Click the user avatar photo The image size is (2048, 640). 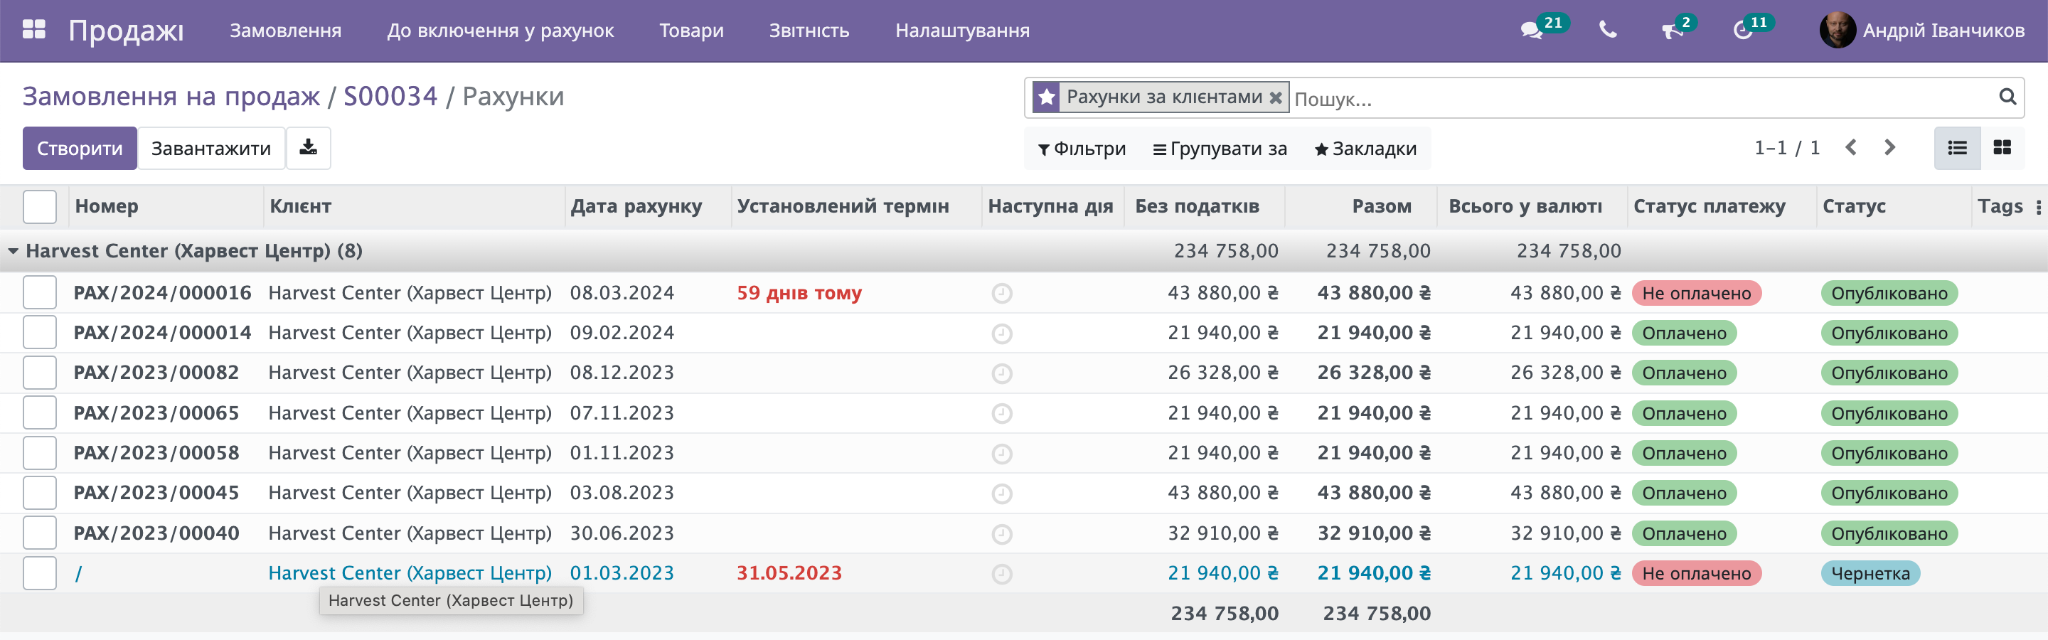[1837, 30]
